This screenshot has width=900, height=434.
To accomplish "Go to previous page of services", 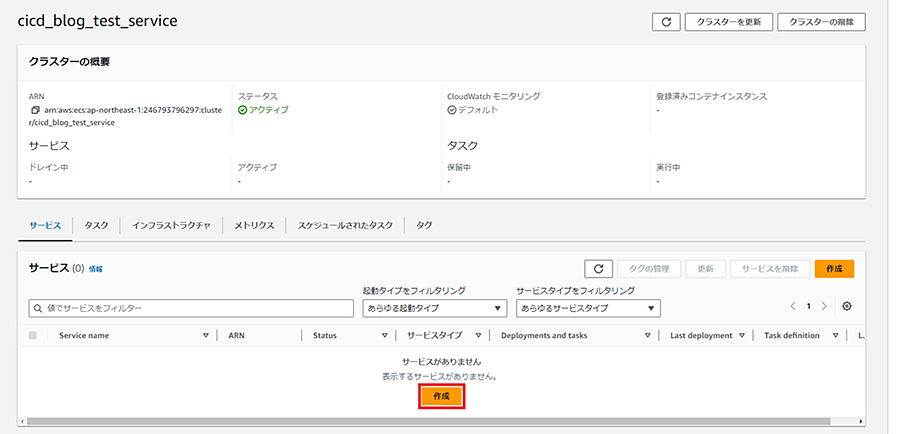I will point(793,307).
